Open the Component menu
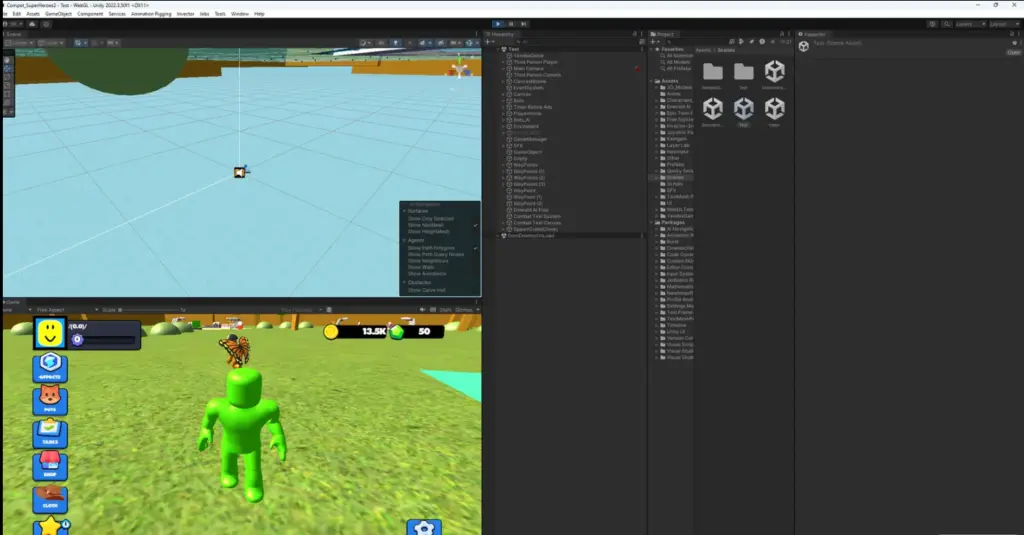 90,14
